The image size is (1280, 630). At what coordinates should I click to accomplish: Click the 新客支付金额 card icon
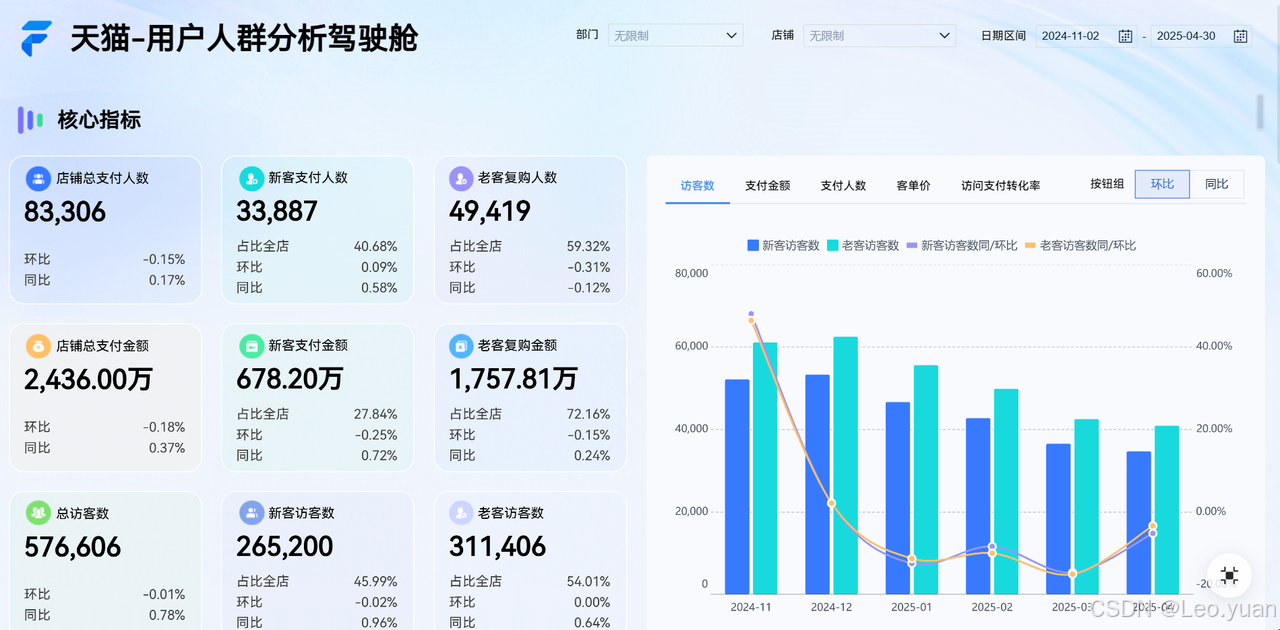(251, 346)
